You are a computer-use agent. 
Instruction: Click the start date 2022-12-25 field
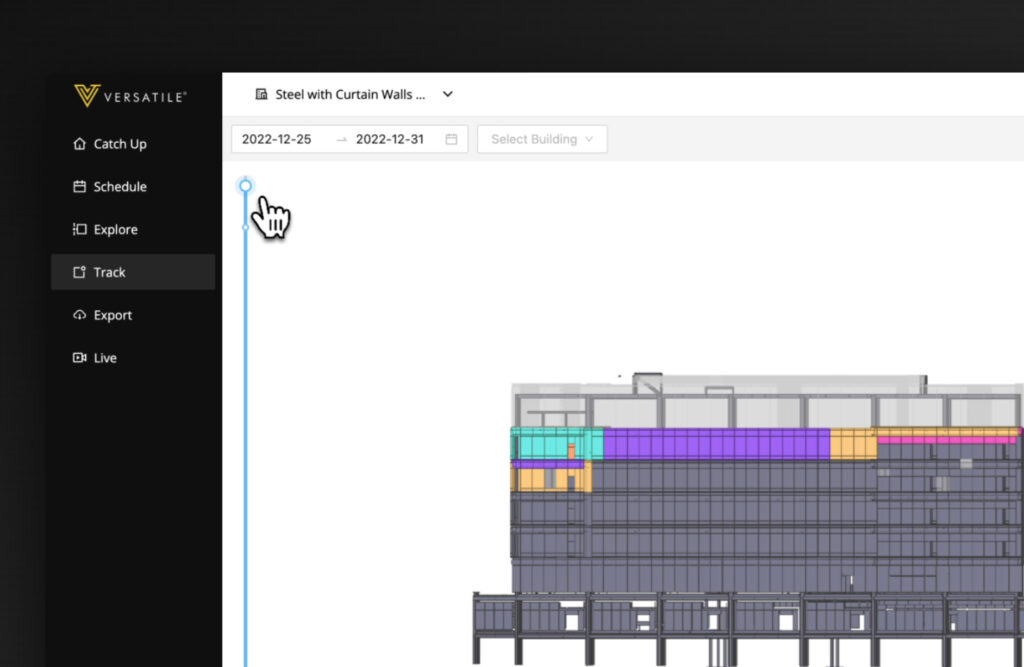(x=277, y=139)
